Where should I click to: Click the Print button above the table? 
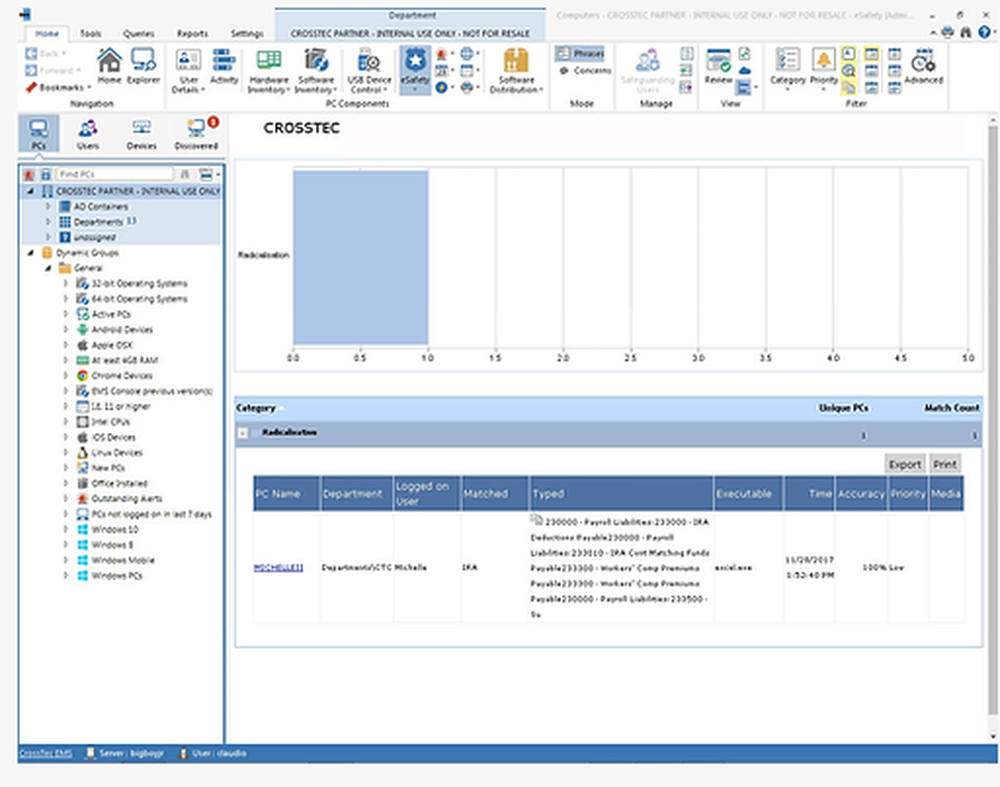pyautogui.click(x=945, y=464)
